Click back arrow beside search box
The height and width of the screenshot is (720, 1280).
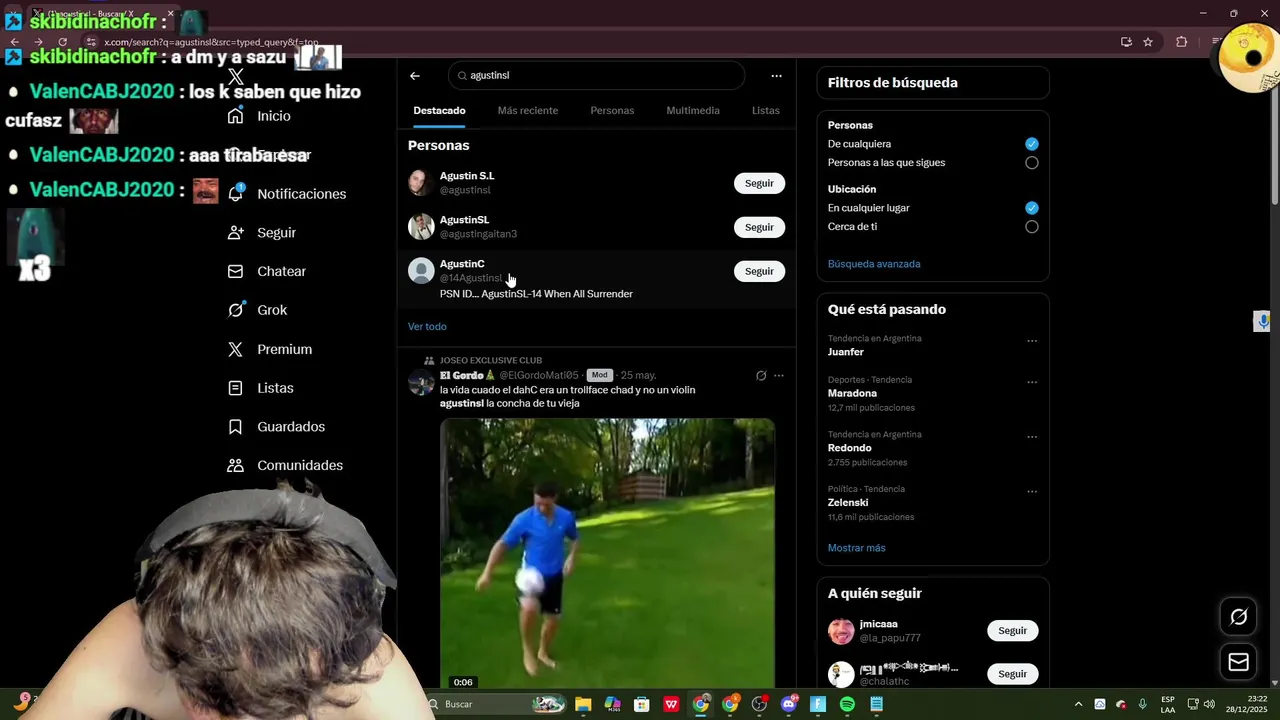click(415, 76)
